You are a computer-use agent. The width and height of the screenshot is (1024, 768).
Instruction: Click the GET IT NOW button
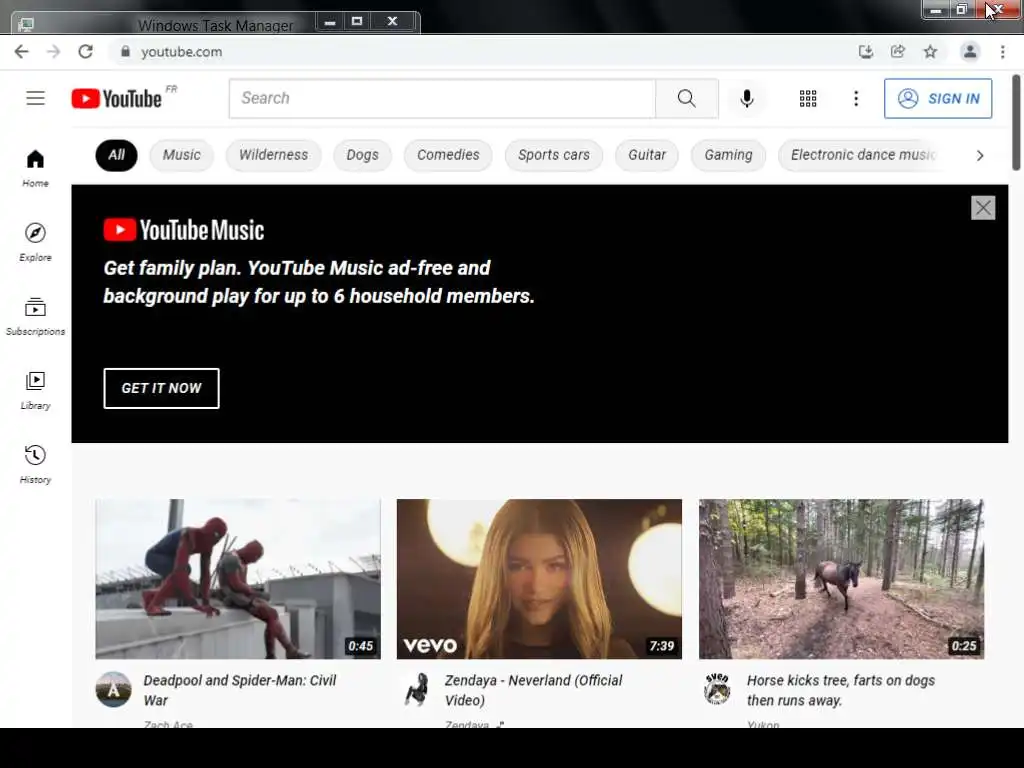(x=161, y=388)
